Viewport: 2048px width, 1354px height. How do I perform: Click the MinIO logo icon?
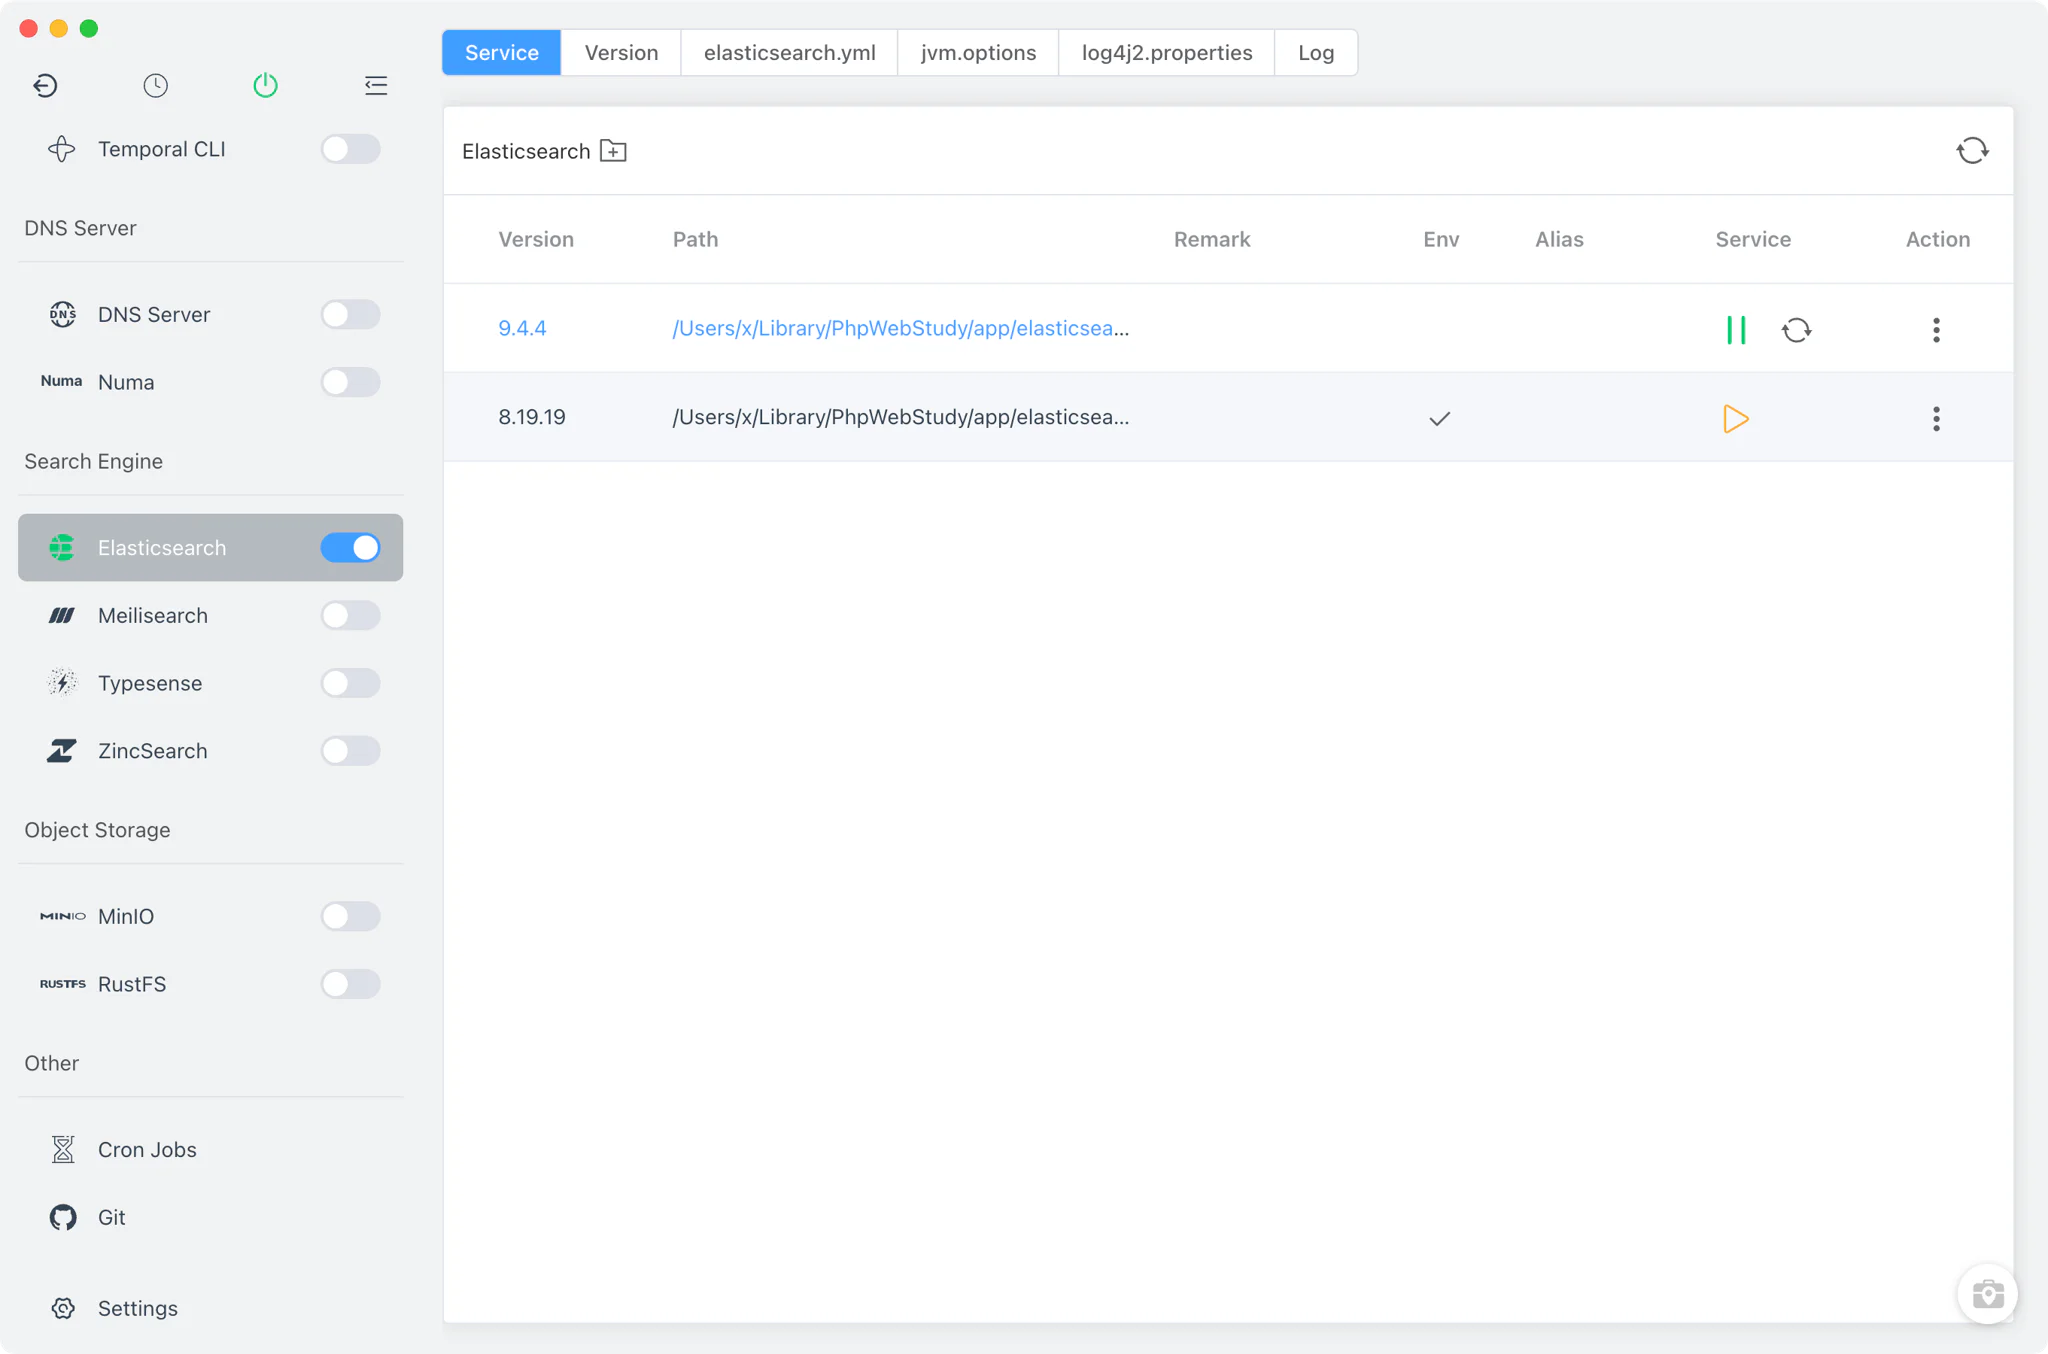point(62,916)
